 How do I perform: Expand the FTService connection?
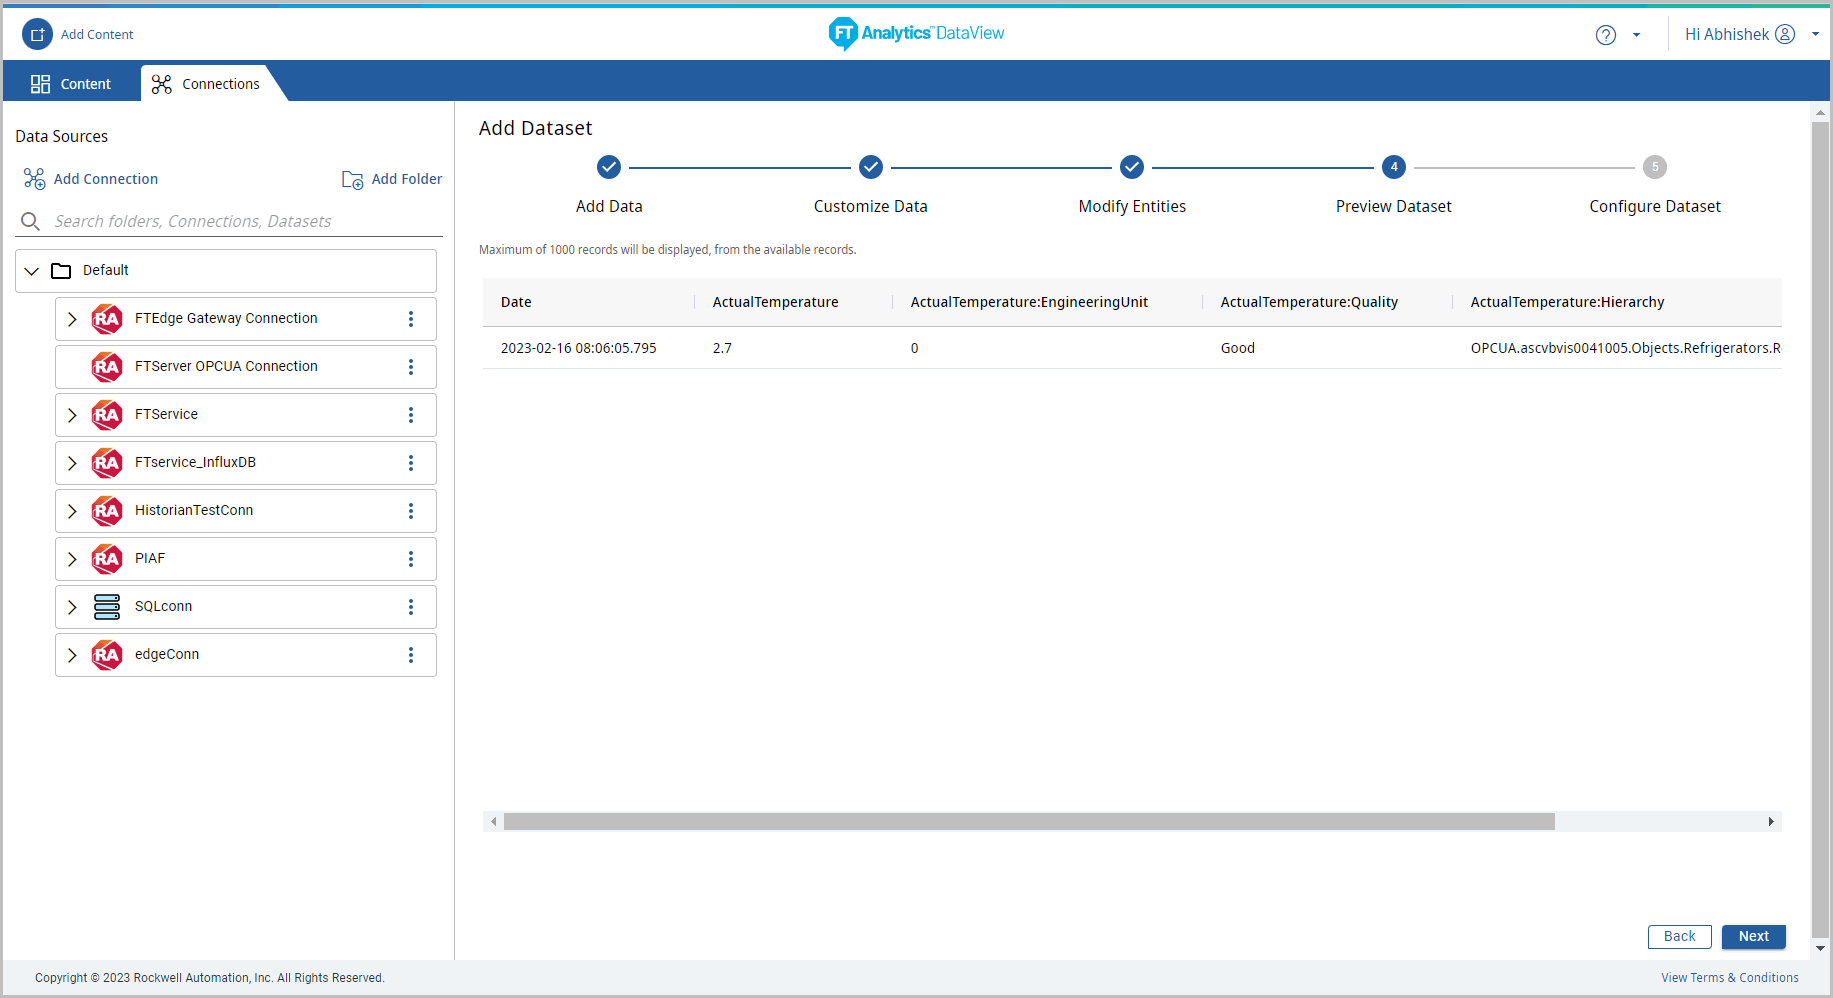click(72, 415)
